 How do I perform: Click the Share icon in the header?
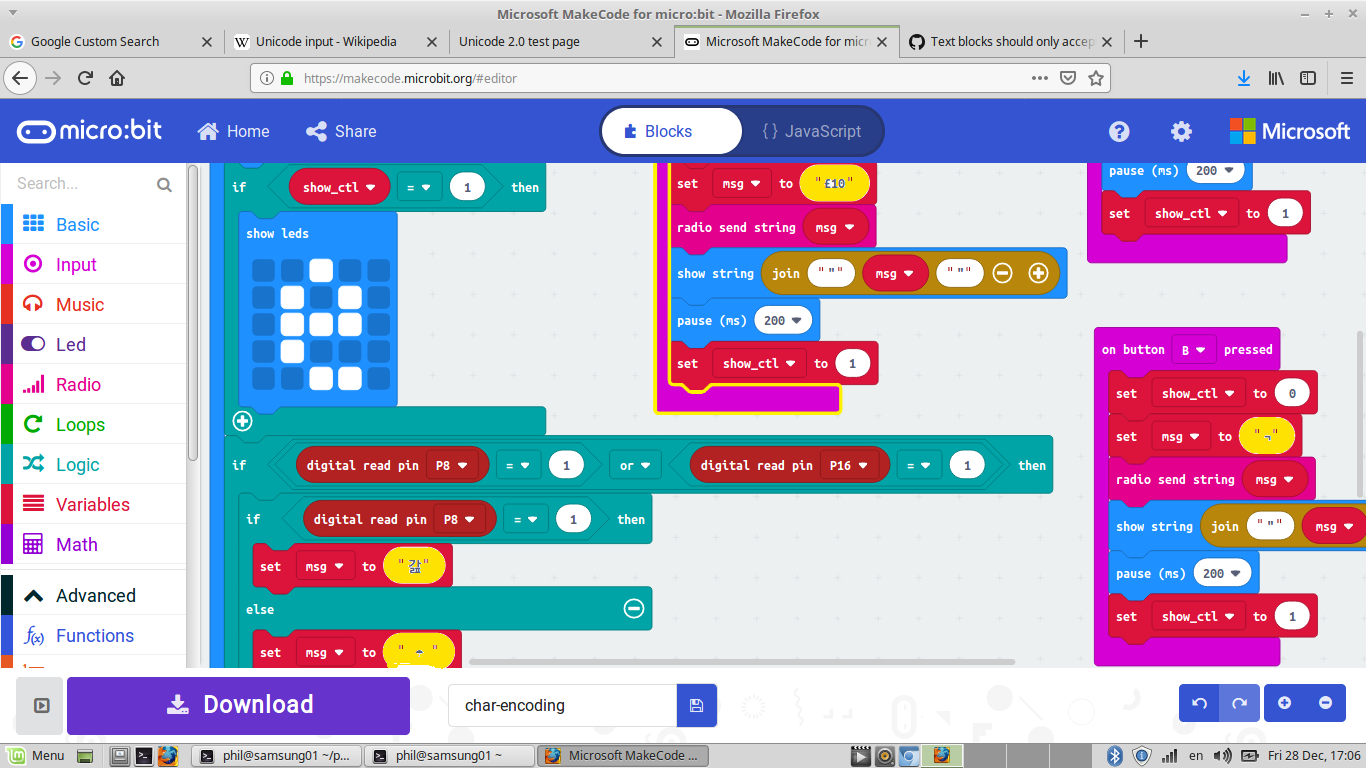340,131
